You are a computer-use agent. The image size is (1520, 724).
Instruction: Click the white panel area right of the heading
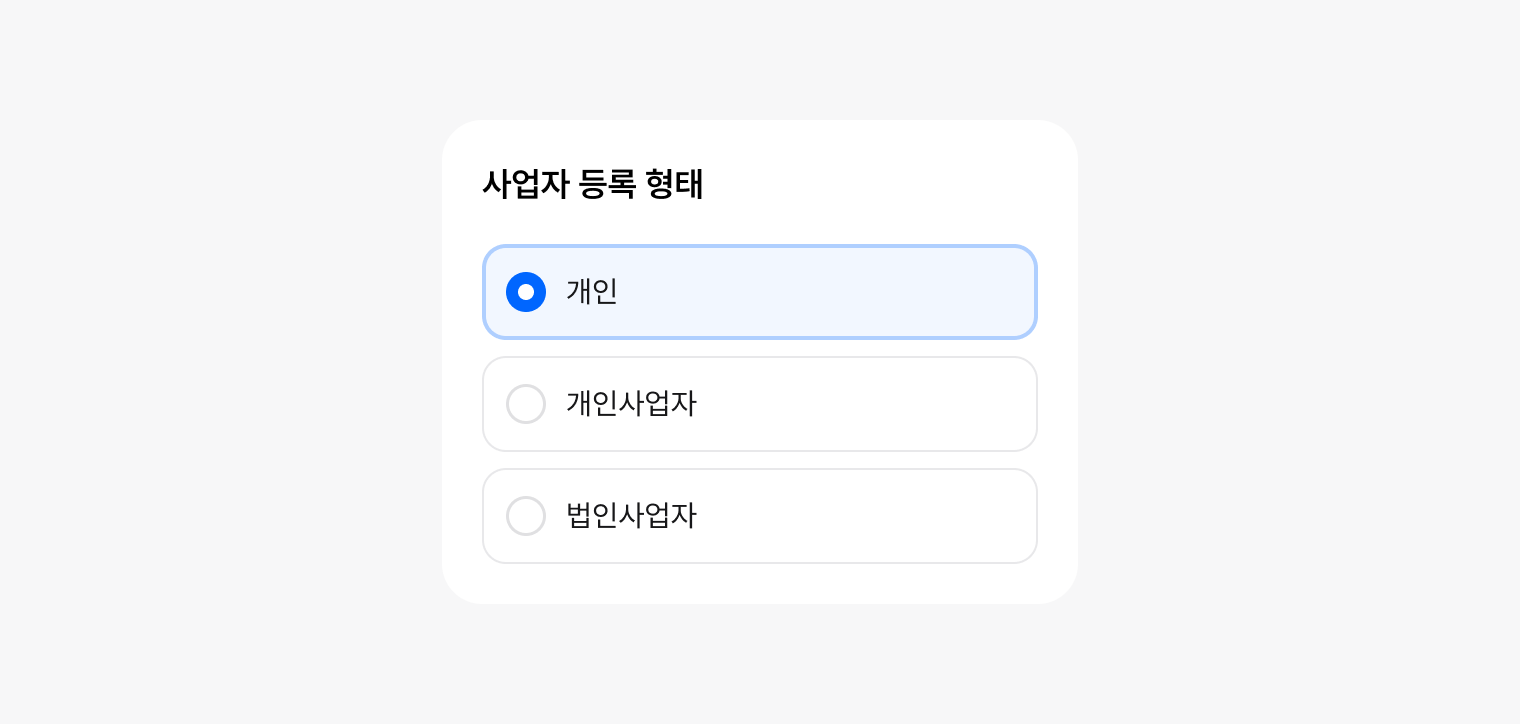click(x=900, y=184)
